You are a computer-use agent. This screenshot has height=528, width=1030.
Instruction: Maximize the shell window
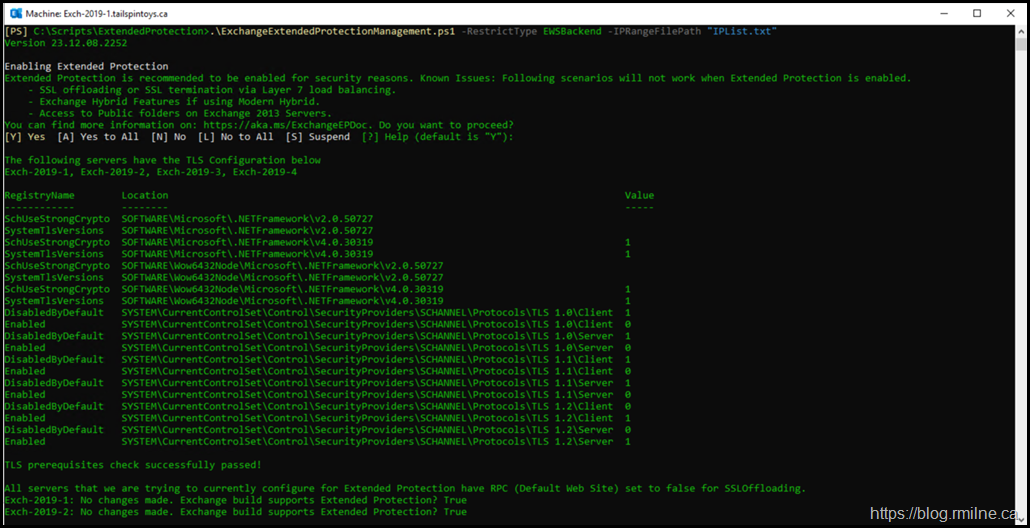tap(977, 13)
